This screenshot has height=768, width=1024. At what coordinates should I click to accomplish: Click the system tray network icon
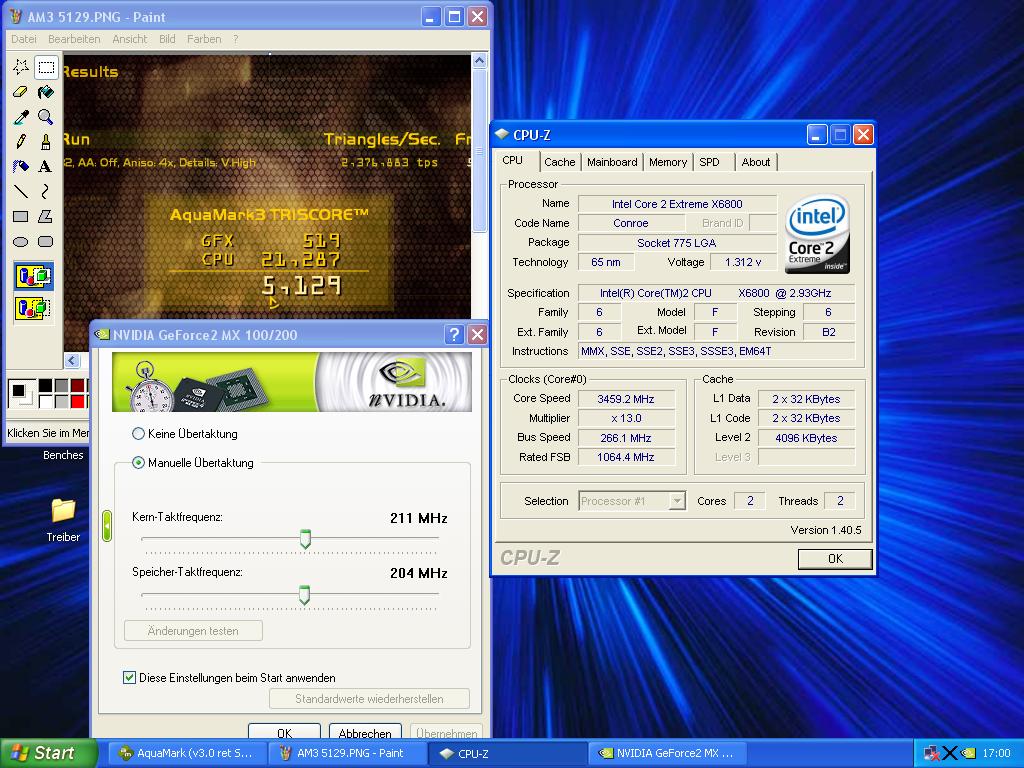click(932, 753)
